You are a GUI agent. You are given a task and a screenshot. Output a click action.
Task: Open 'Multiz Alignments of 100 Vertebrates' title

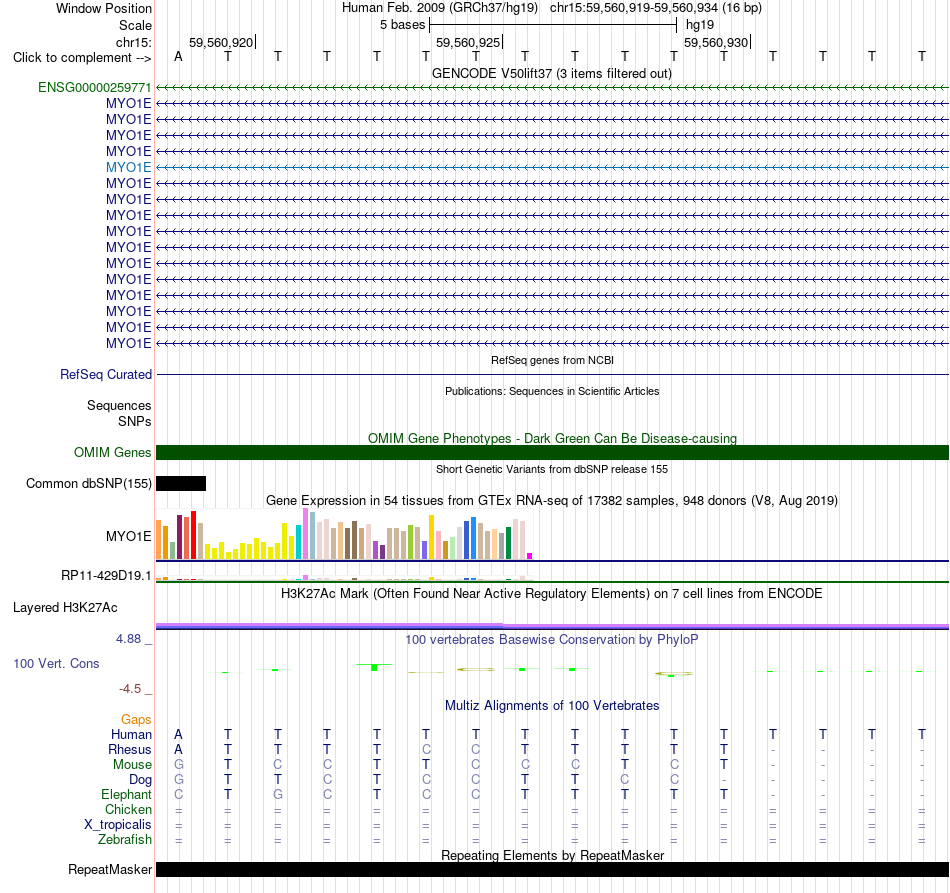(x=552, y=705)
